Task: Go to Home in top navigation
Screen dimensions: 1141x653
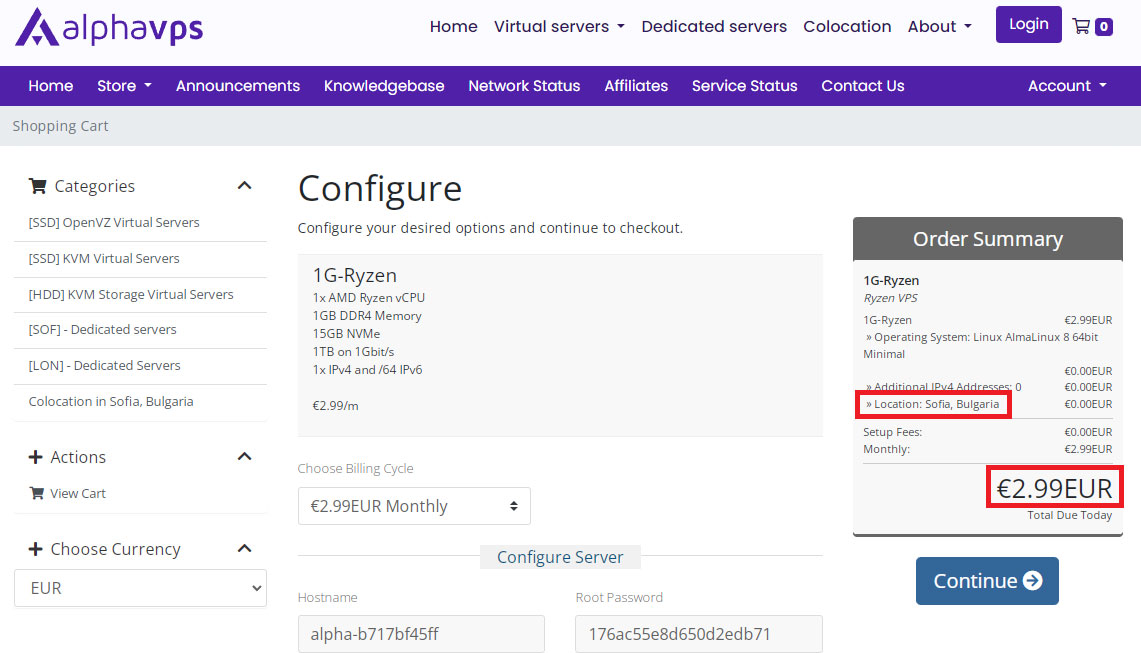Action: point(453,26)
